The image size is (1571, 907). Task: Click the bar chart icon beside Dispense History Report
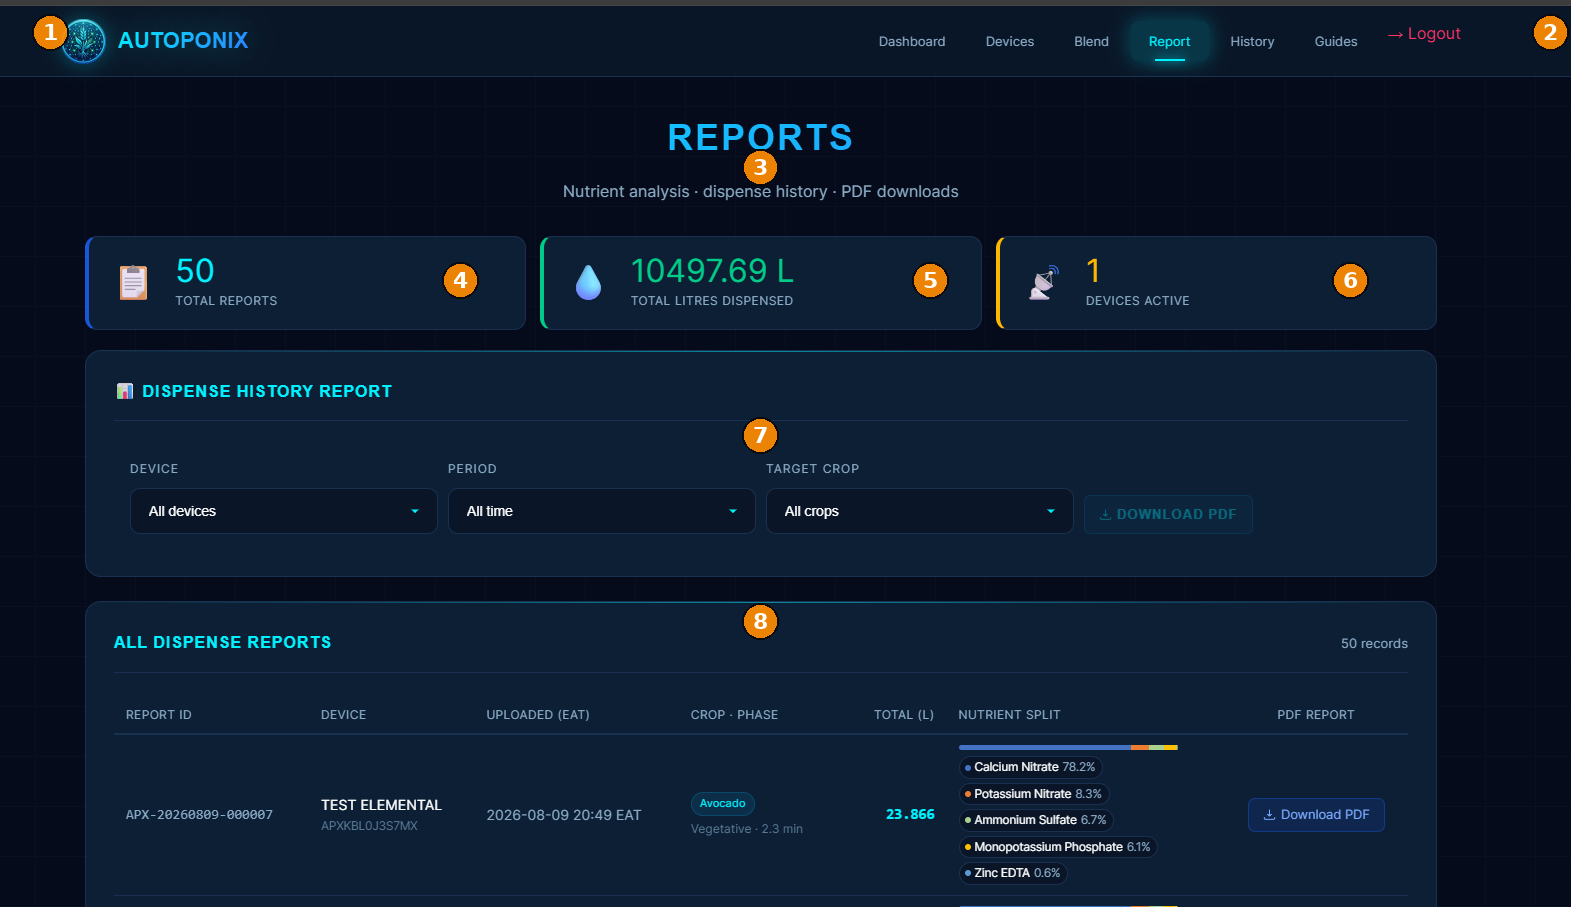click(x=125, y=391)
